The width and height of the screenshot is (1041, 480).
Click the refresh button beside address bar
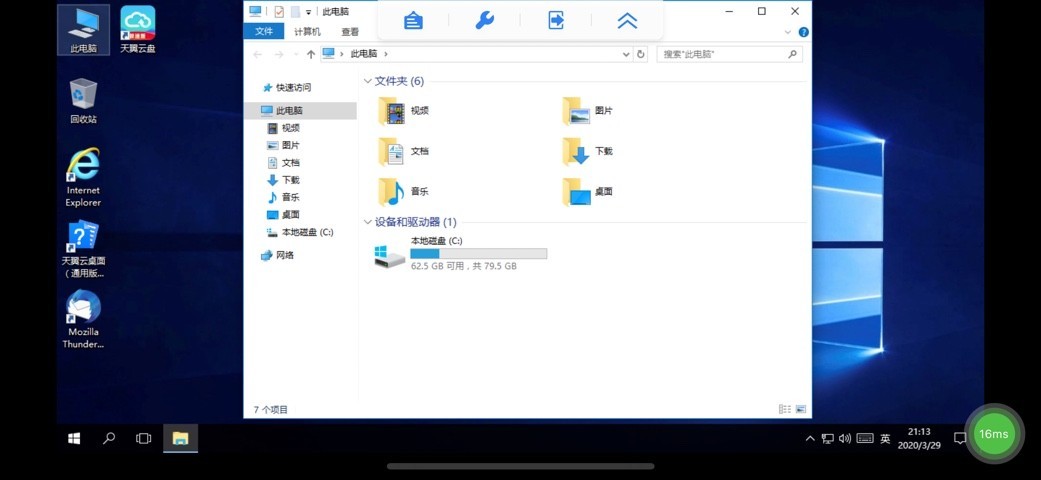click(x=641, y=54)
